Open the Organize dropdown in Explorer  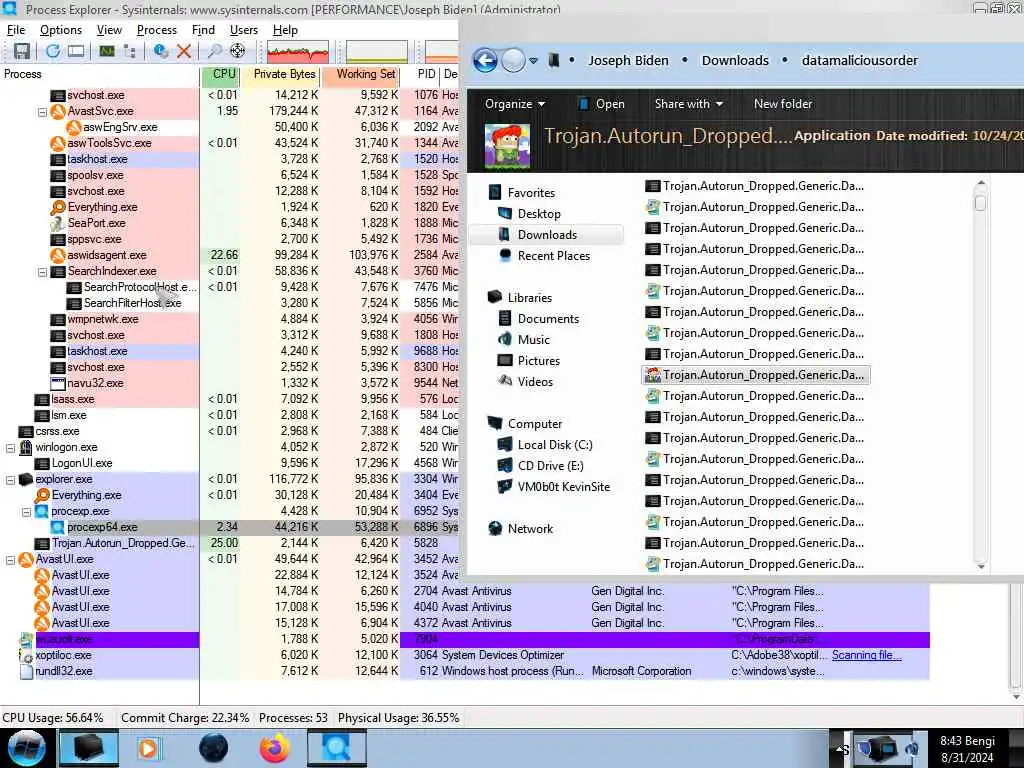tap(515, 104)
